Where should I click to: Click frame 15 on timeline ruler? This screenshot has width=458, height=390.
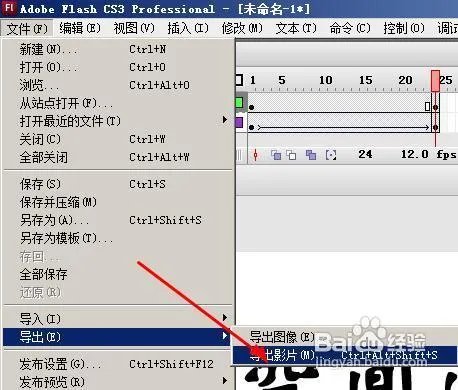[365, 80]
